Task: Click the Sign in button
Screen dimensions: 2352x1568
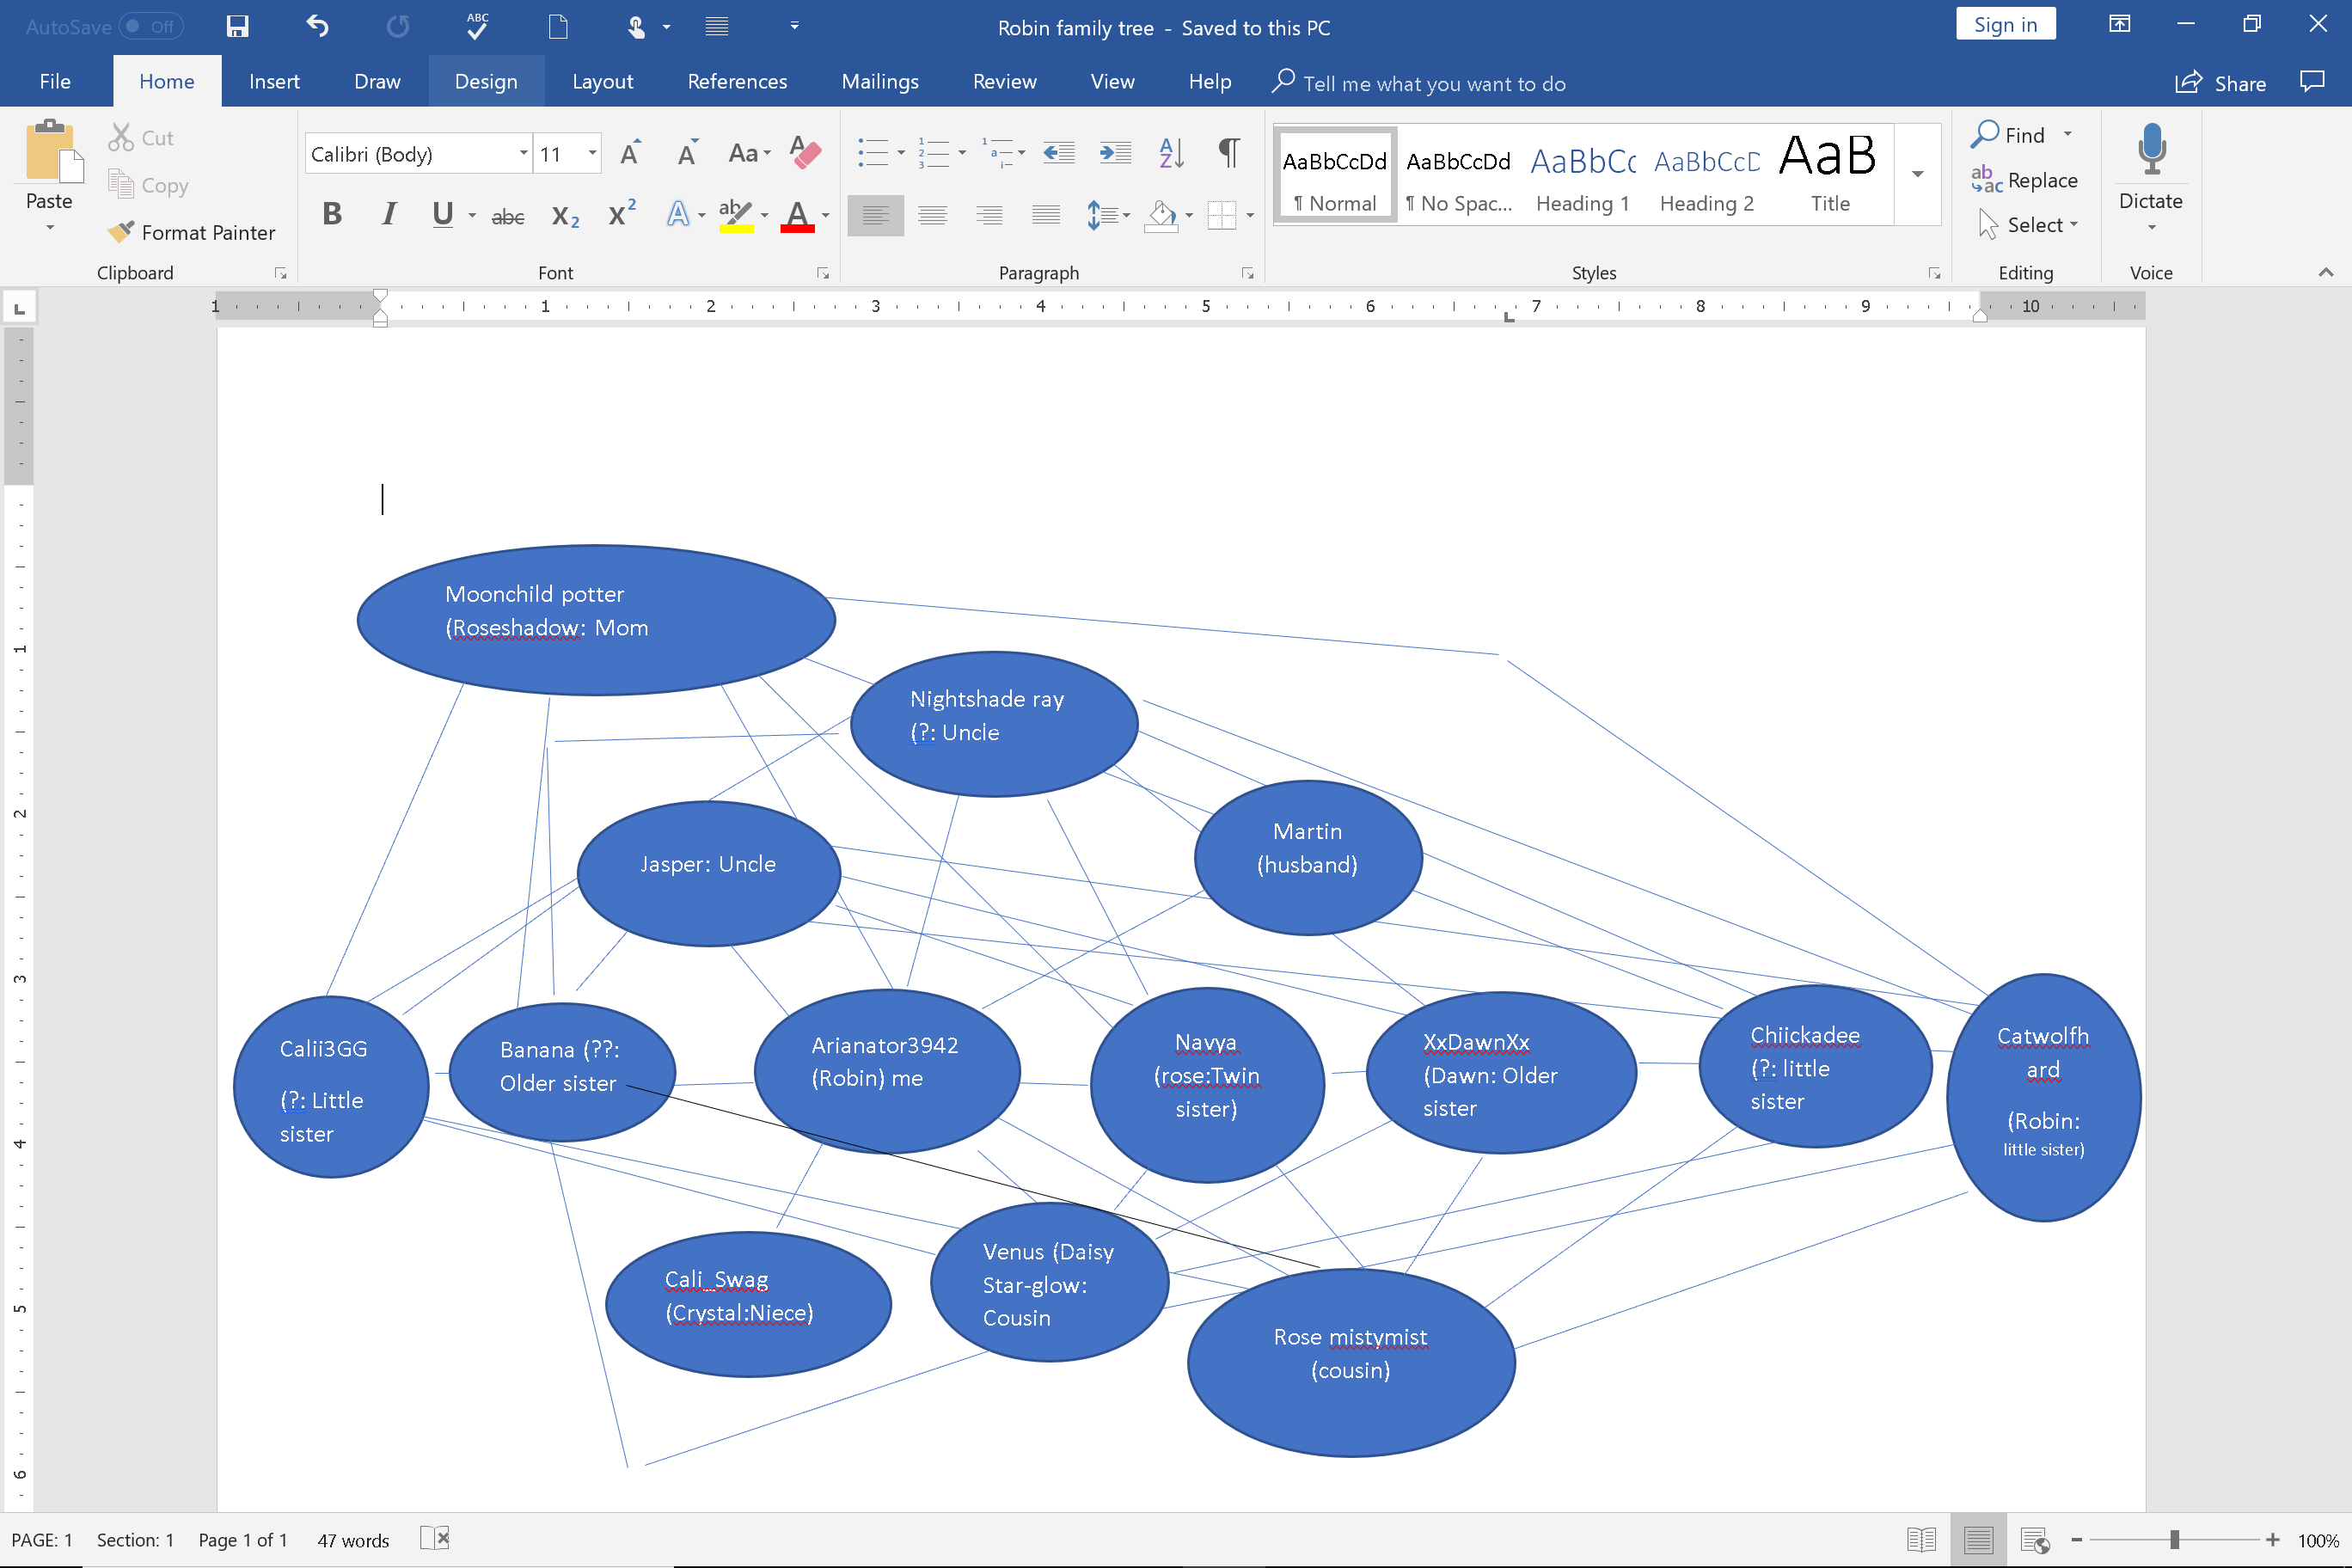Action: (2005, 25)
